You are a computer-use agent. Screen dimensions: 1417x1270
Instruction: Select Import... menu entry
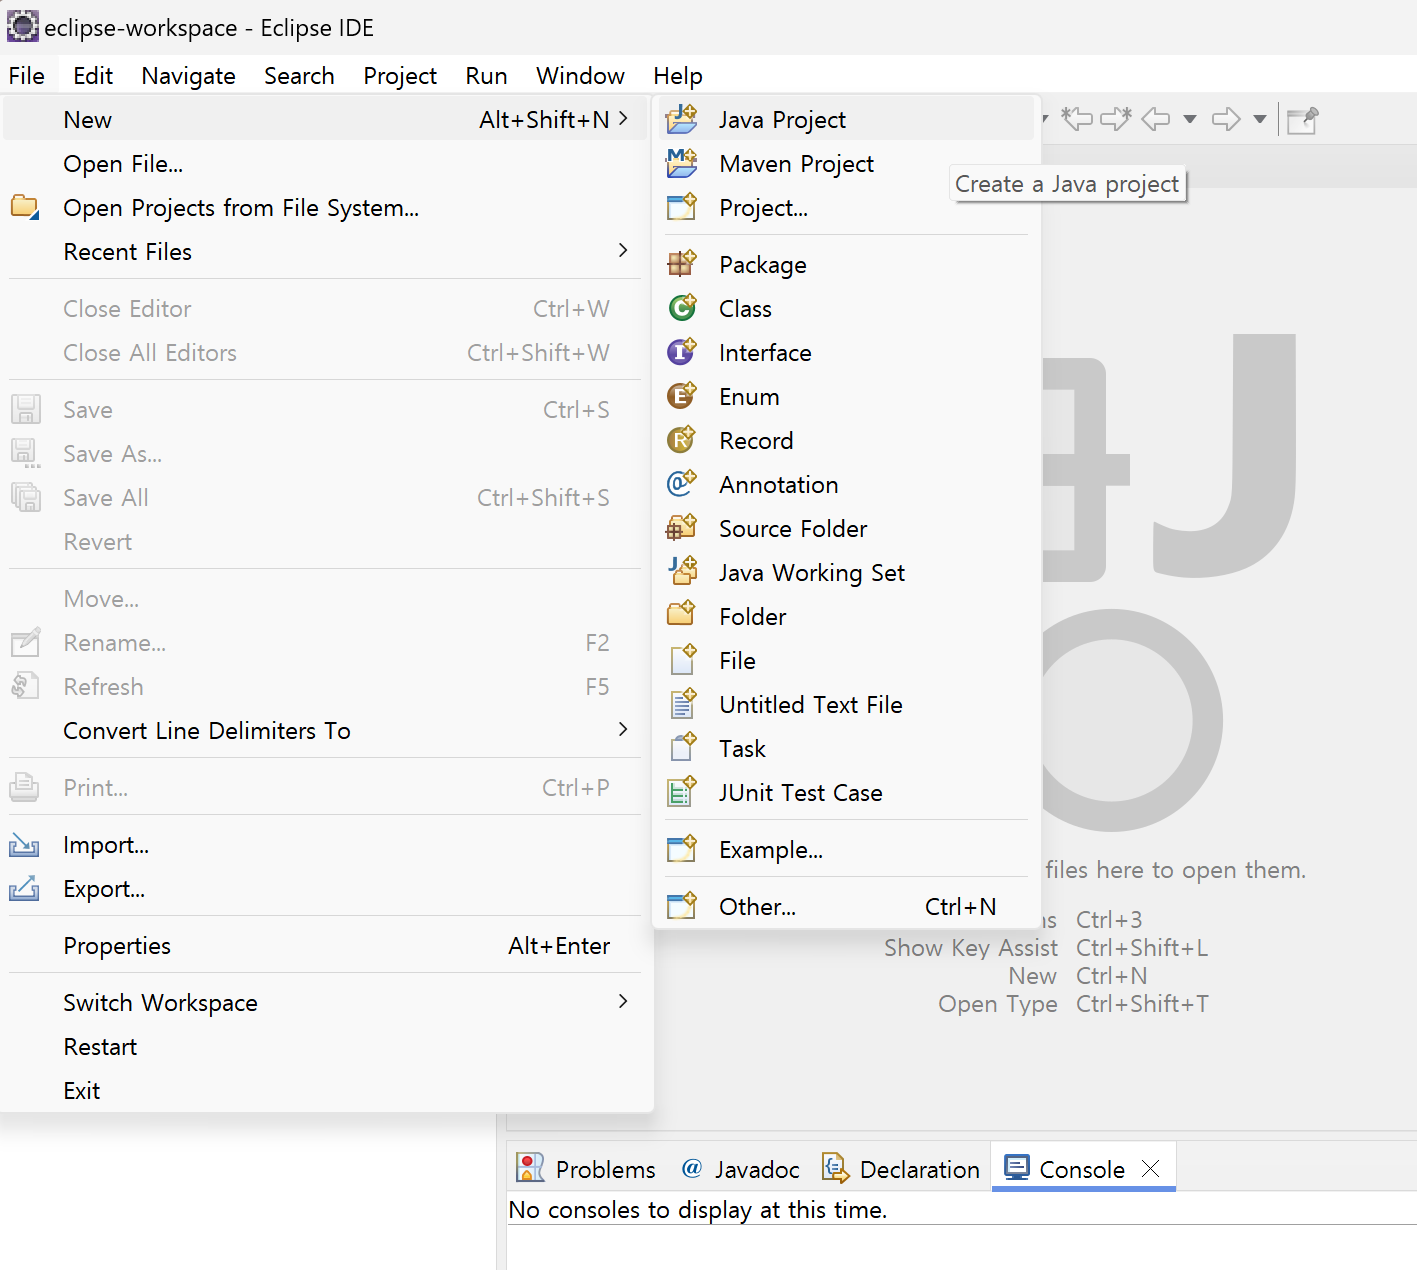point(326,844)
